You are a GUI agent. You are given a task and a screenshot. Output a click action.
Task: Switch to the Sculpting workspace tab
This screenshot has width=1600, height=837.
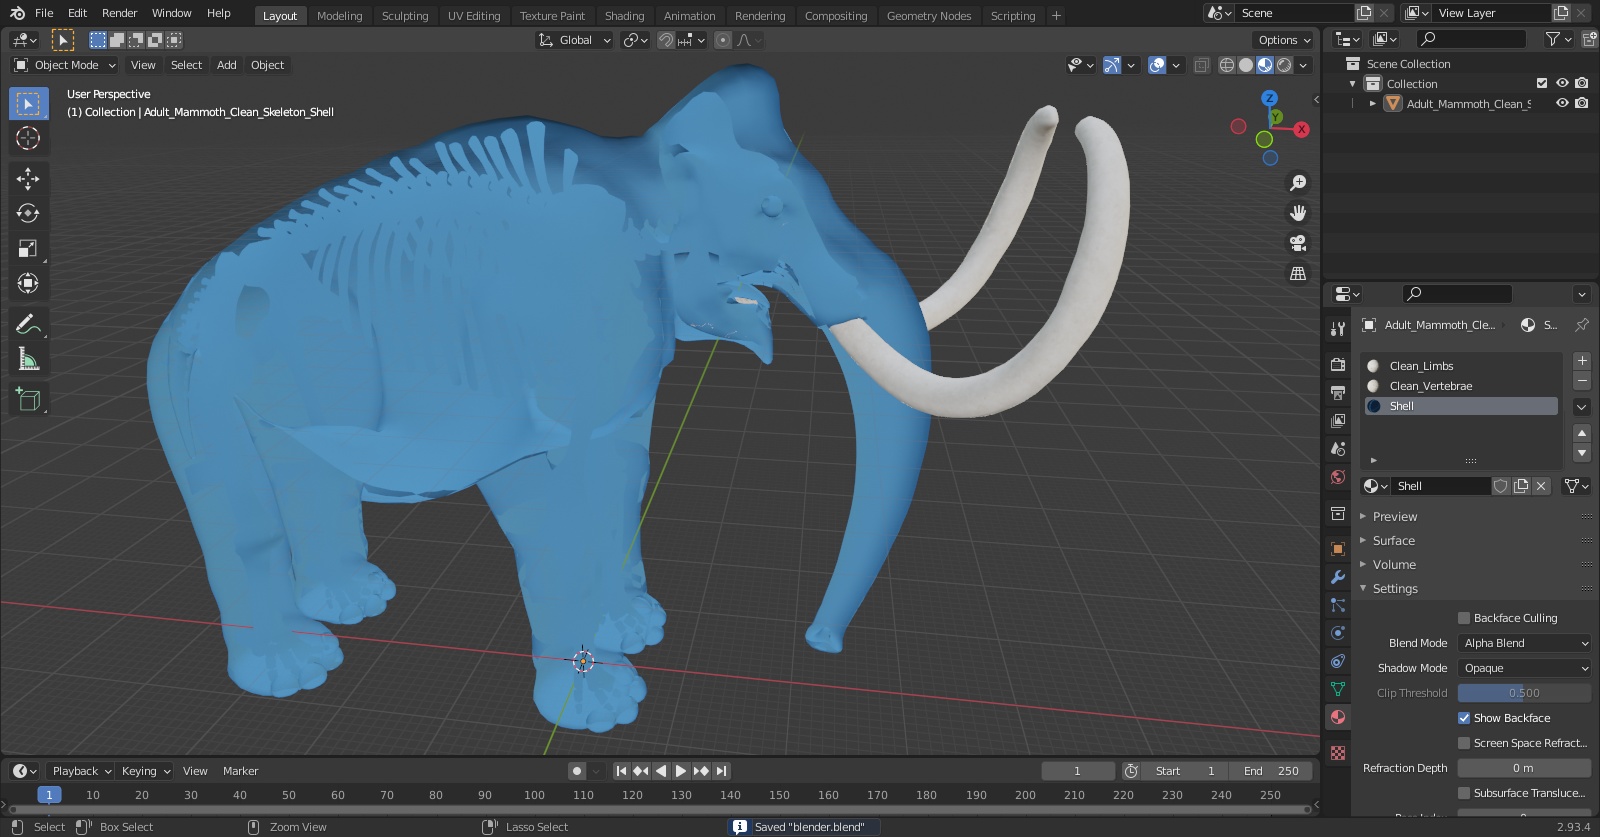(x=405, y=16)
